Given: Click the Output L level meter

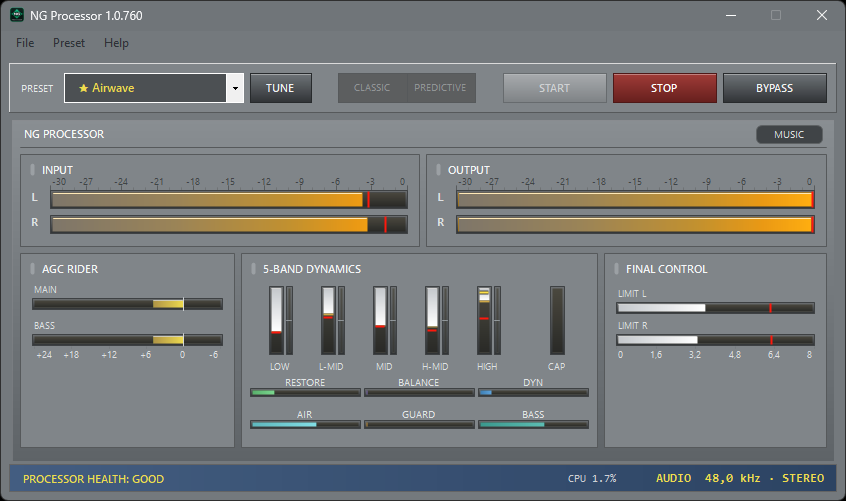Looking at the screenshot, I should [x=635, y=200].
